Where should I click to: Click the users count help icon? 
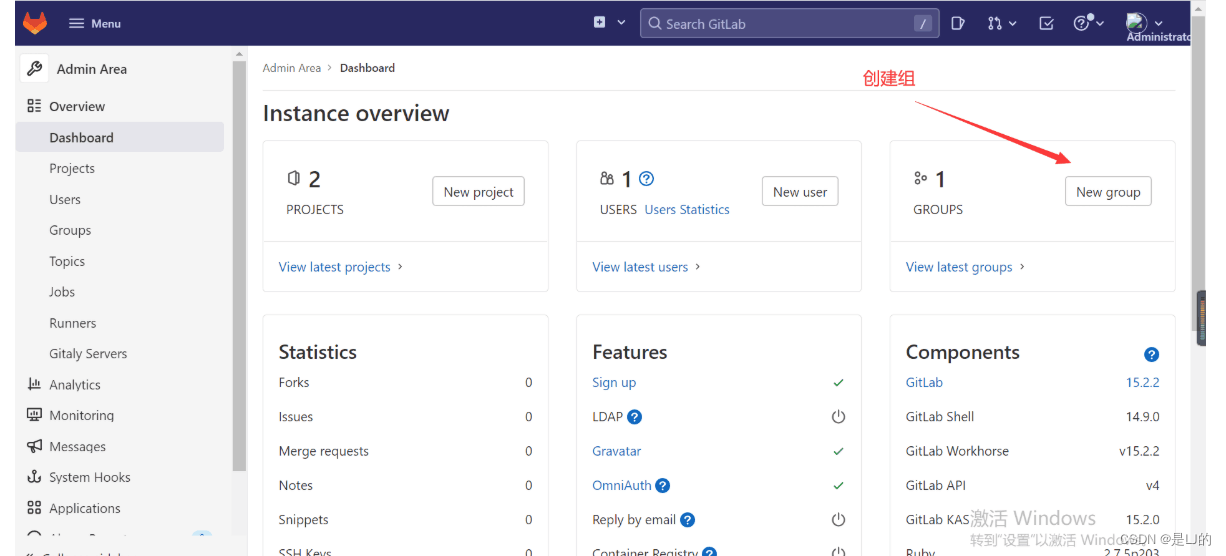pyautogui.click(x=646, y=179)
